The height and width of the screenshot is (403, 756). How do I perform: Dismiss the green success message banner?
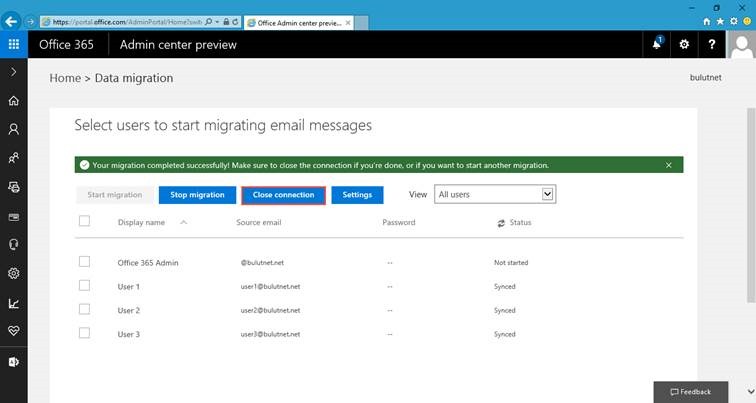669,165
